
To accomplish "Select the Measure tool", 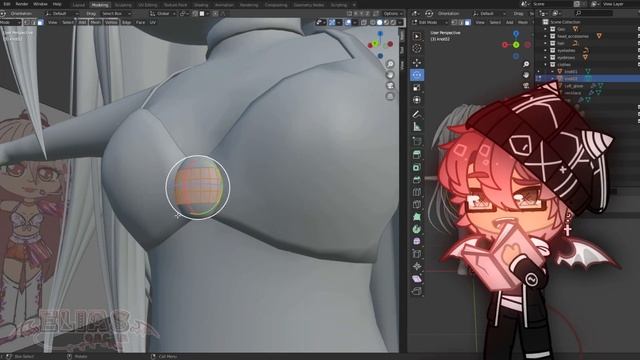I will pyautogui.click(x=417, y=127).
